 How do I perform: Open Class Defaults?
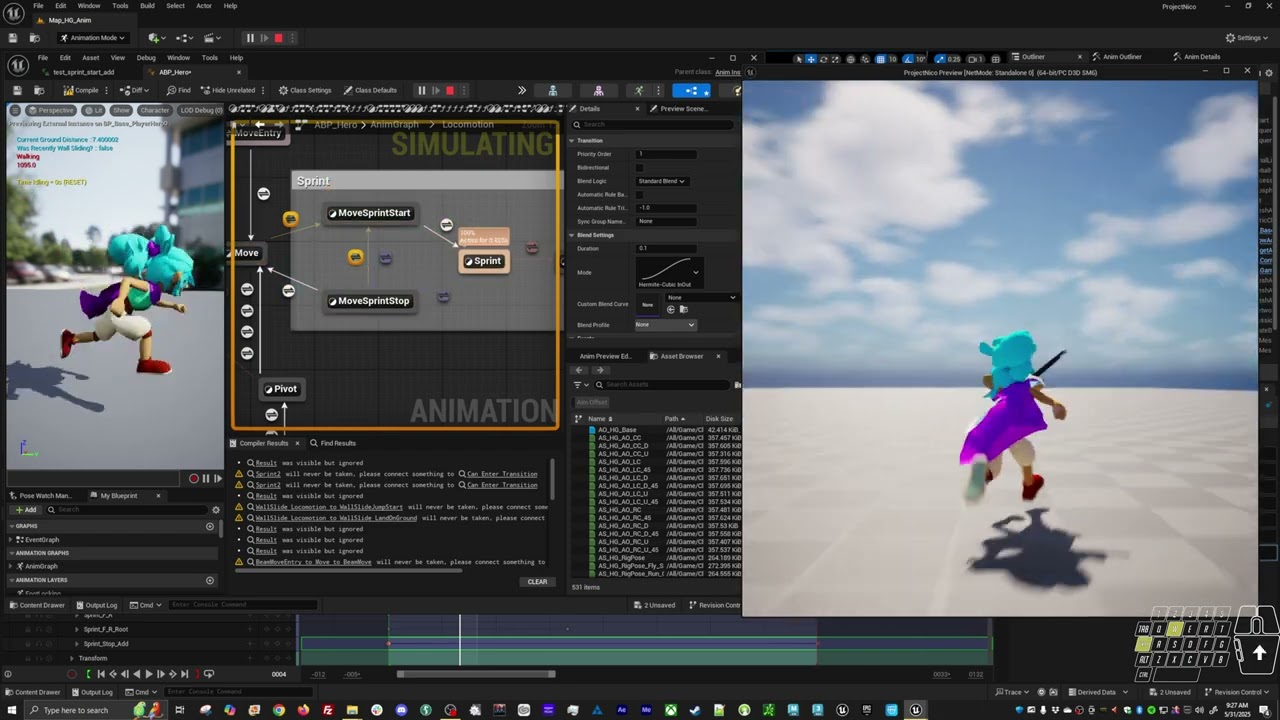point(371,90)
